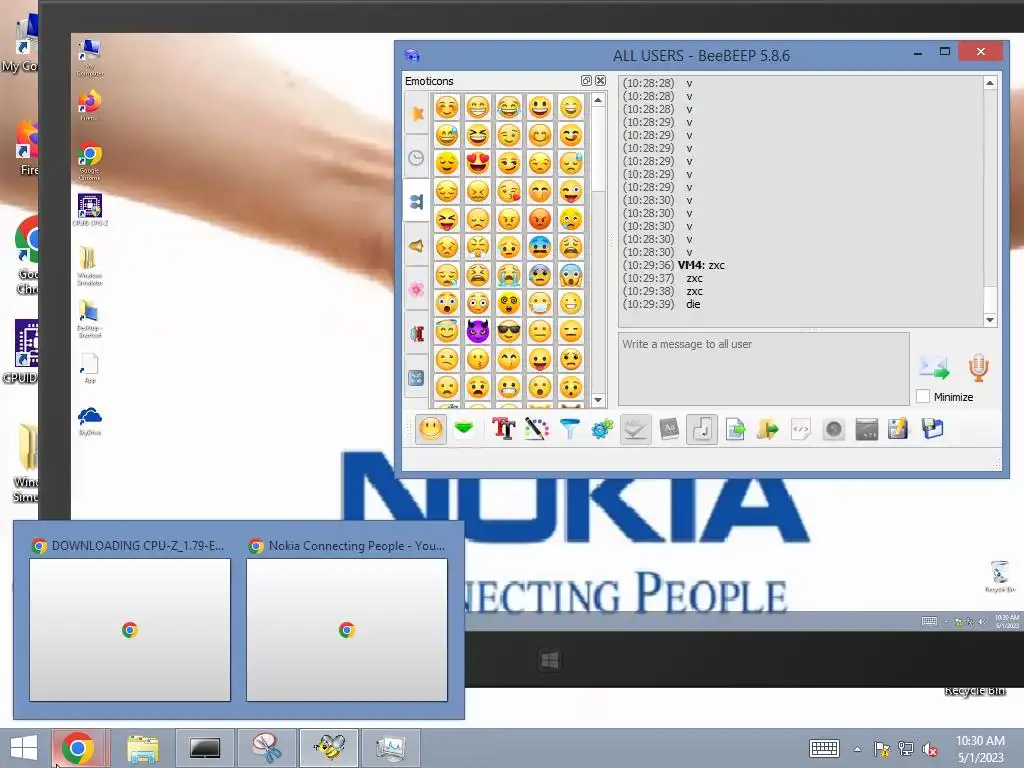This screenshot has height=768, width=1024.
Task: Click the black screen window taskbar icon
Action: 205,748
